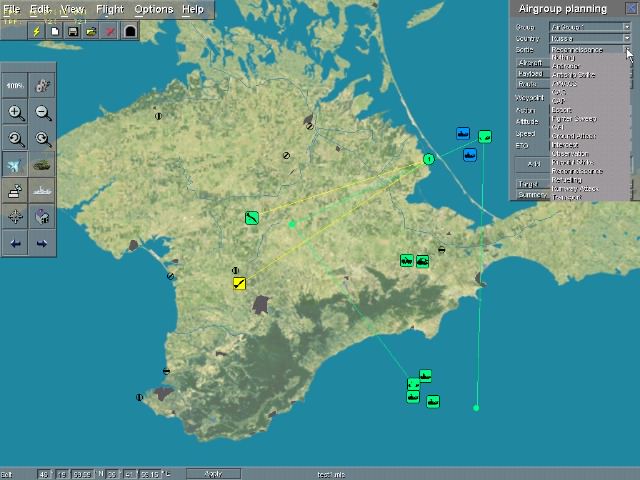Select the yellow unit marker on map
640x480 pixels.
point(239,284)
